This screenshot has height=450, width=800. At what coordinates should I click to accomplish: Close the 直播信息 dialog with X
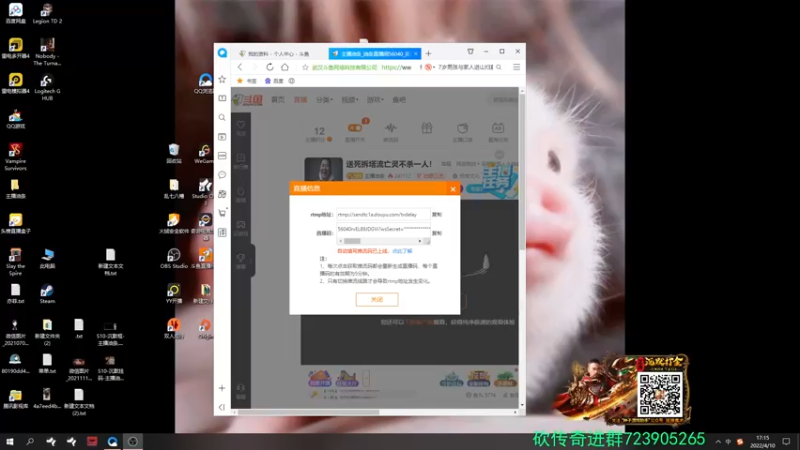click(x=453, y=189)
